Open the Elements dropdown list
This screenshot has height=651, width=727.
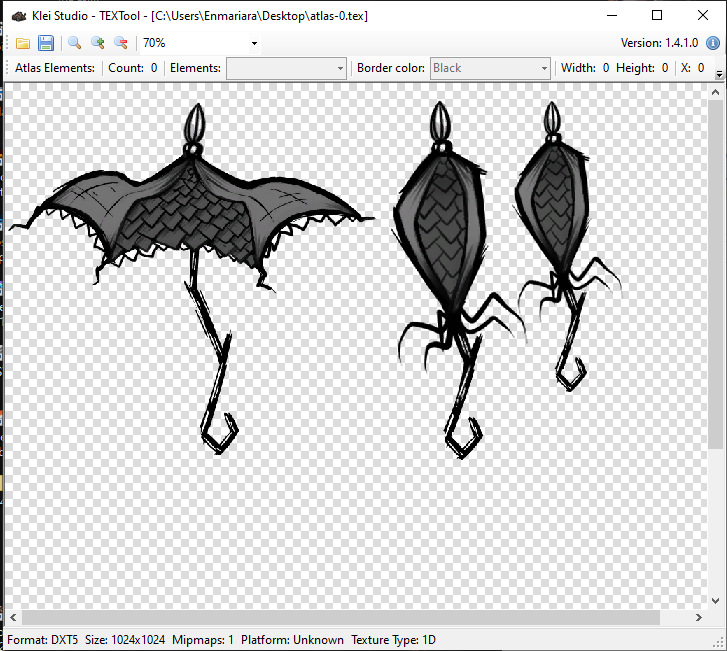tap(286, 68)
